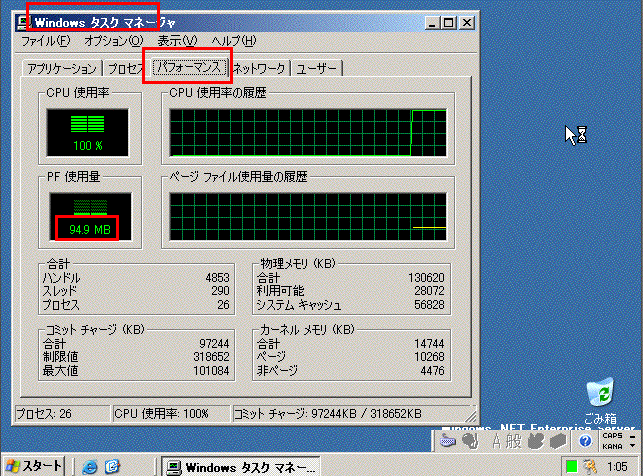The height and width of the screenshot is (476, 643).
Task: Switch to the ネットワーク tab
Action: (260, 69)
